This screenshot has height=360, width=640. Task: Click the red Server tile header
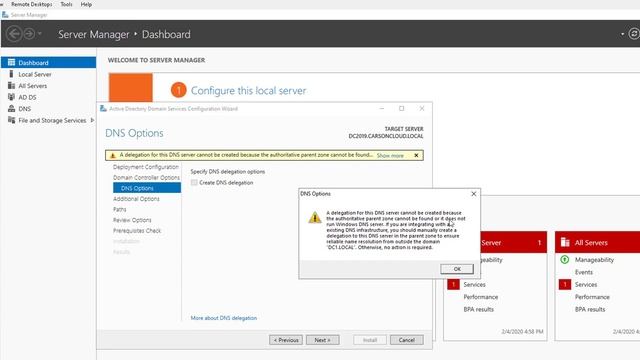click(x=513, y=242)
